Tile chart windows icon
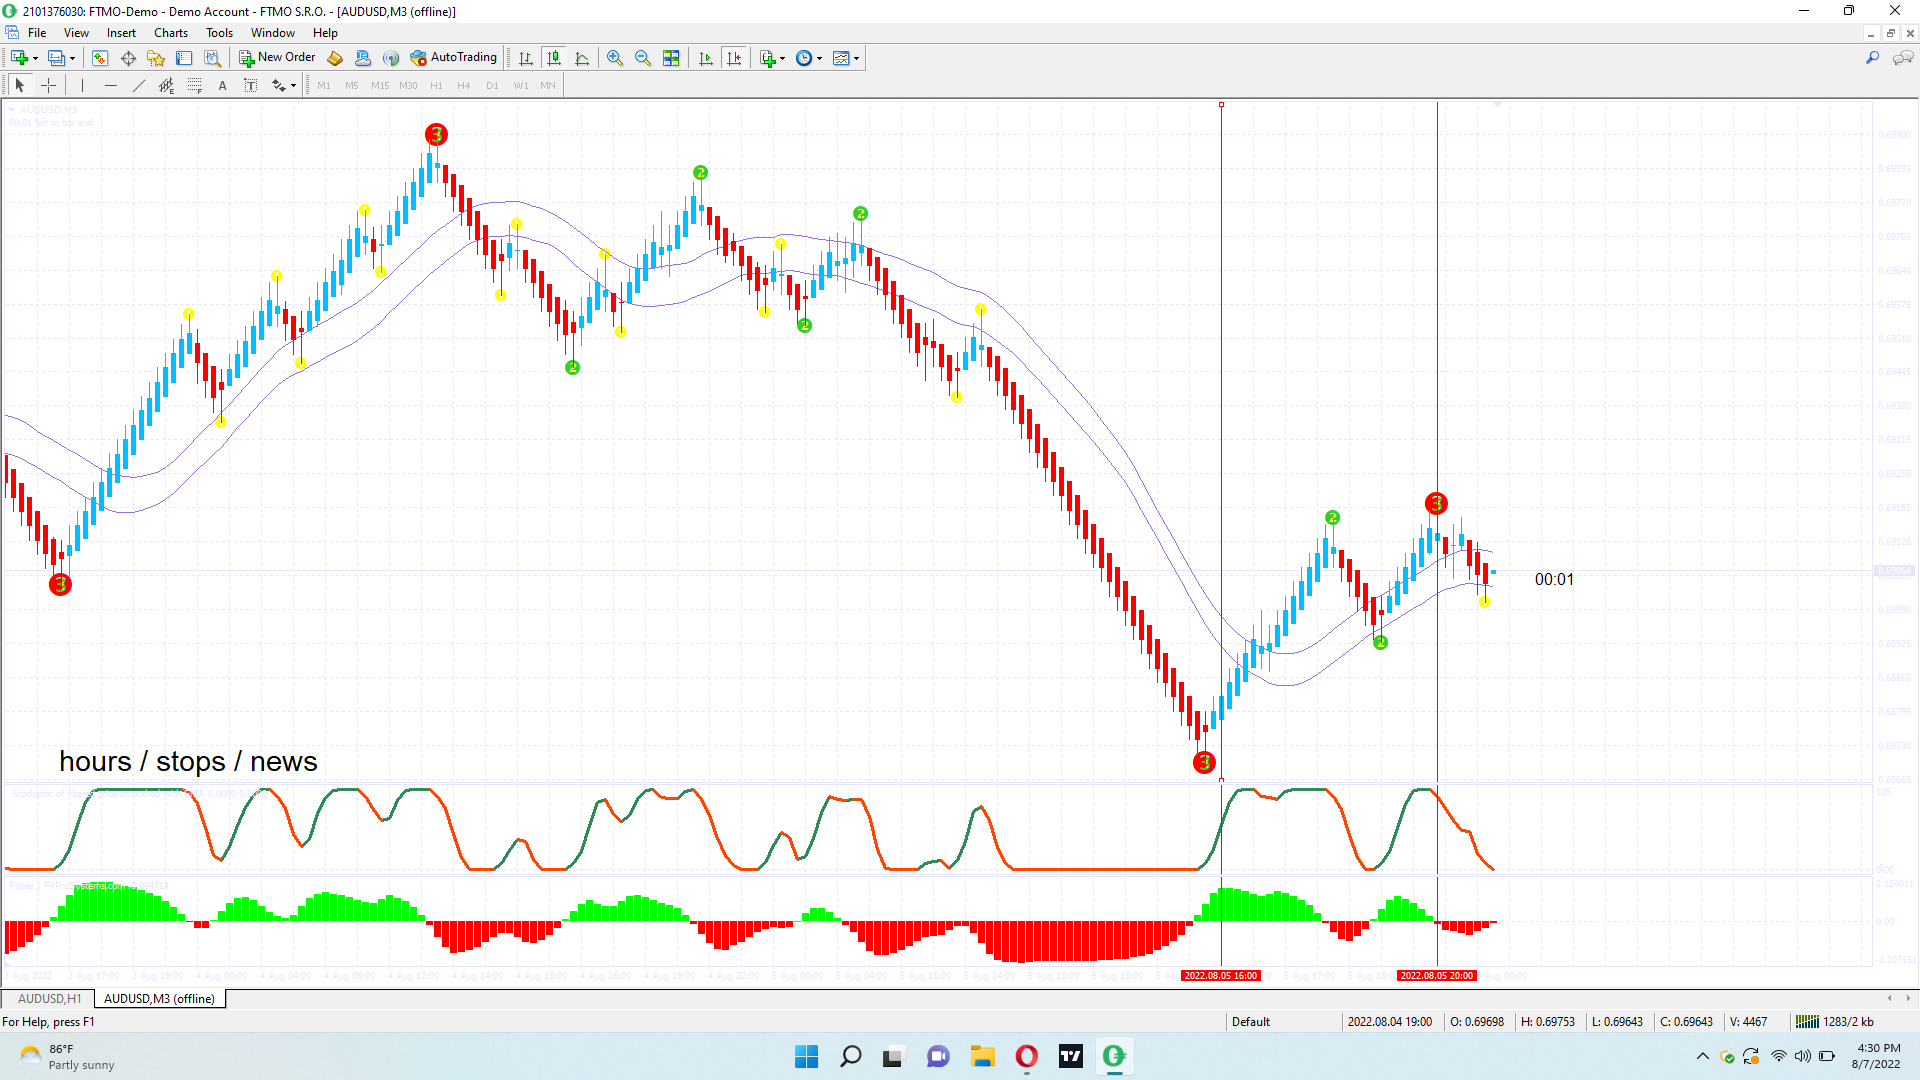The width and height of the screenshot is (1920, 1080). (x=671, y=58)
